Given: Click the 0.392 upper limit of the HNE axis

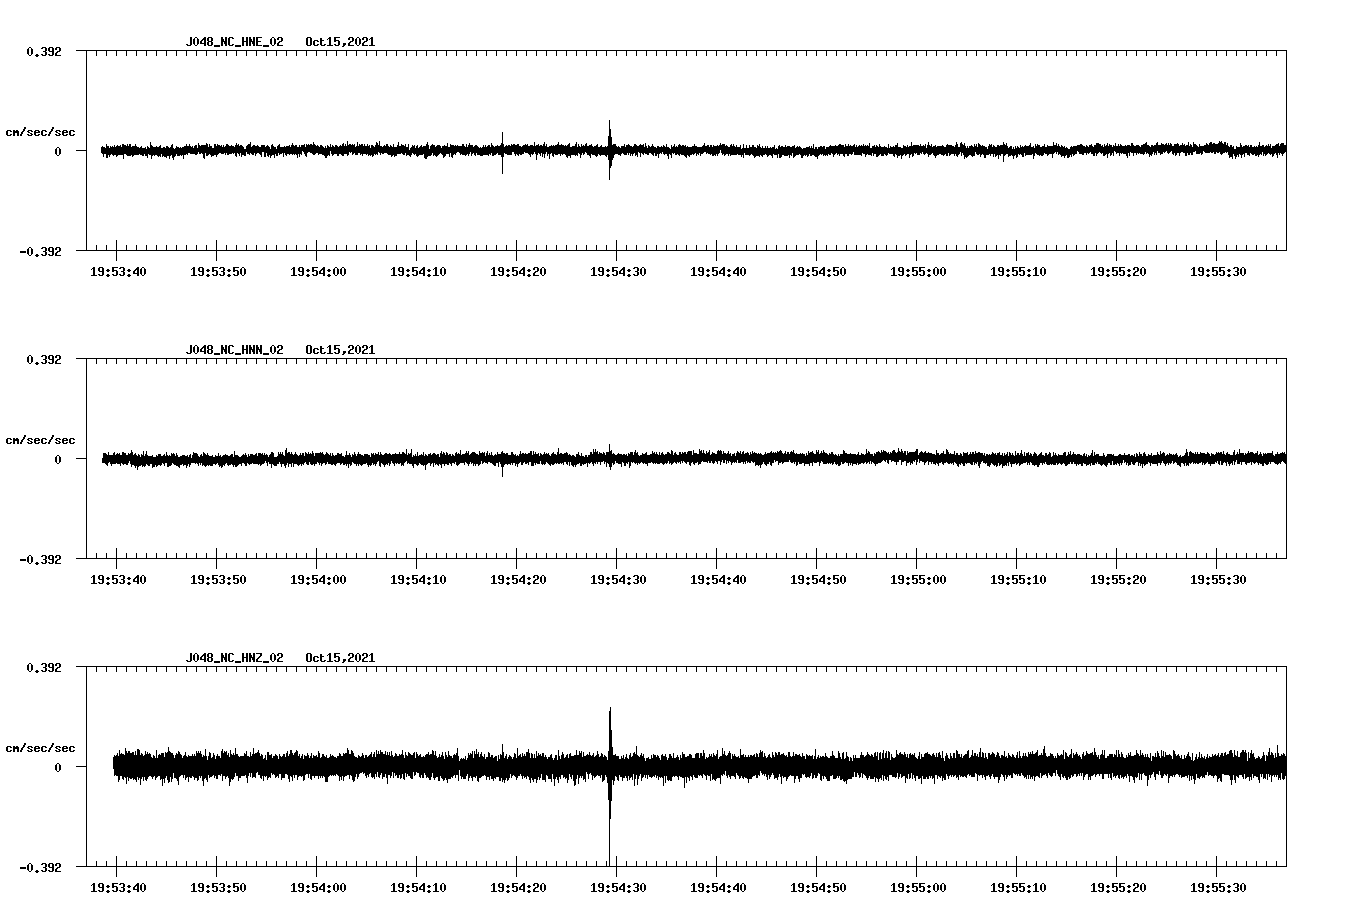Looking at the screenshot, I should point(44,51).
